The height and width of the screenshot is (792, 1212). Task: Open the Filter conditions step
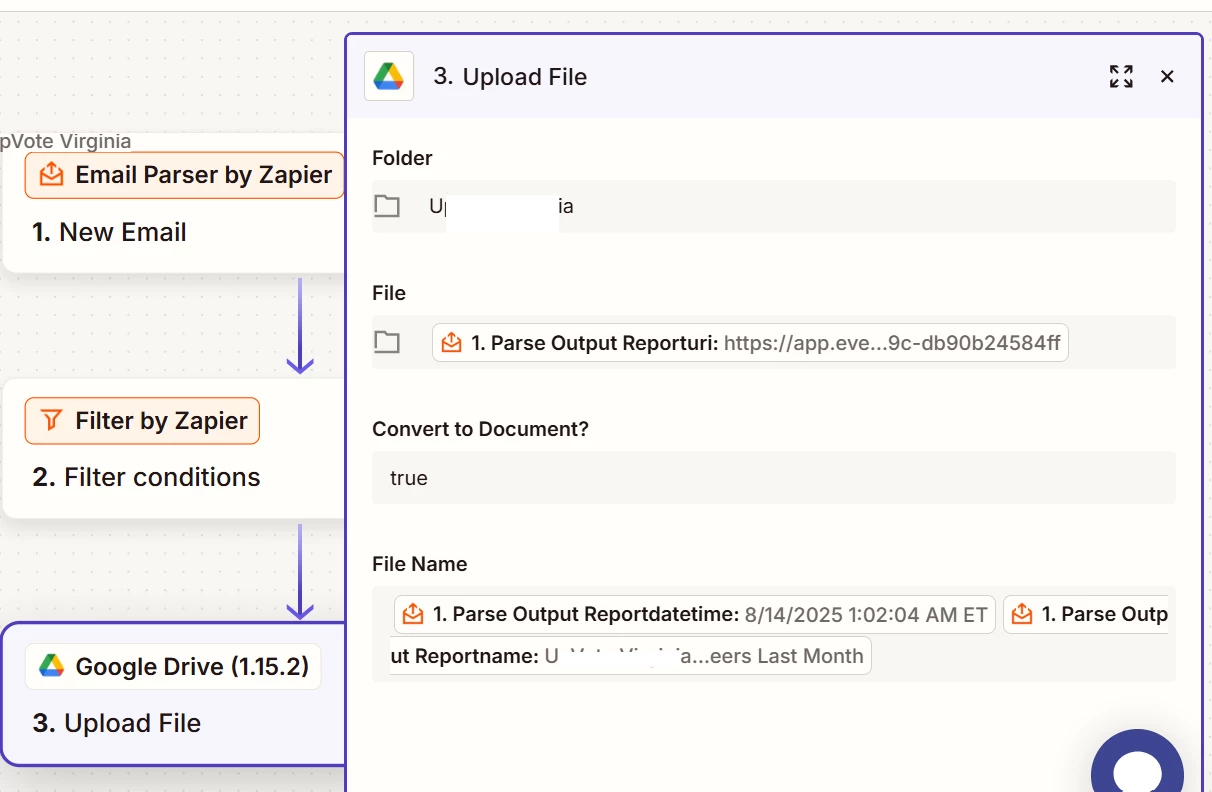146,478
